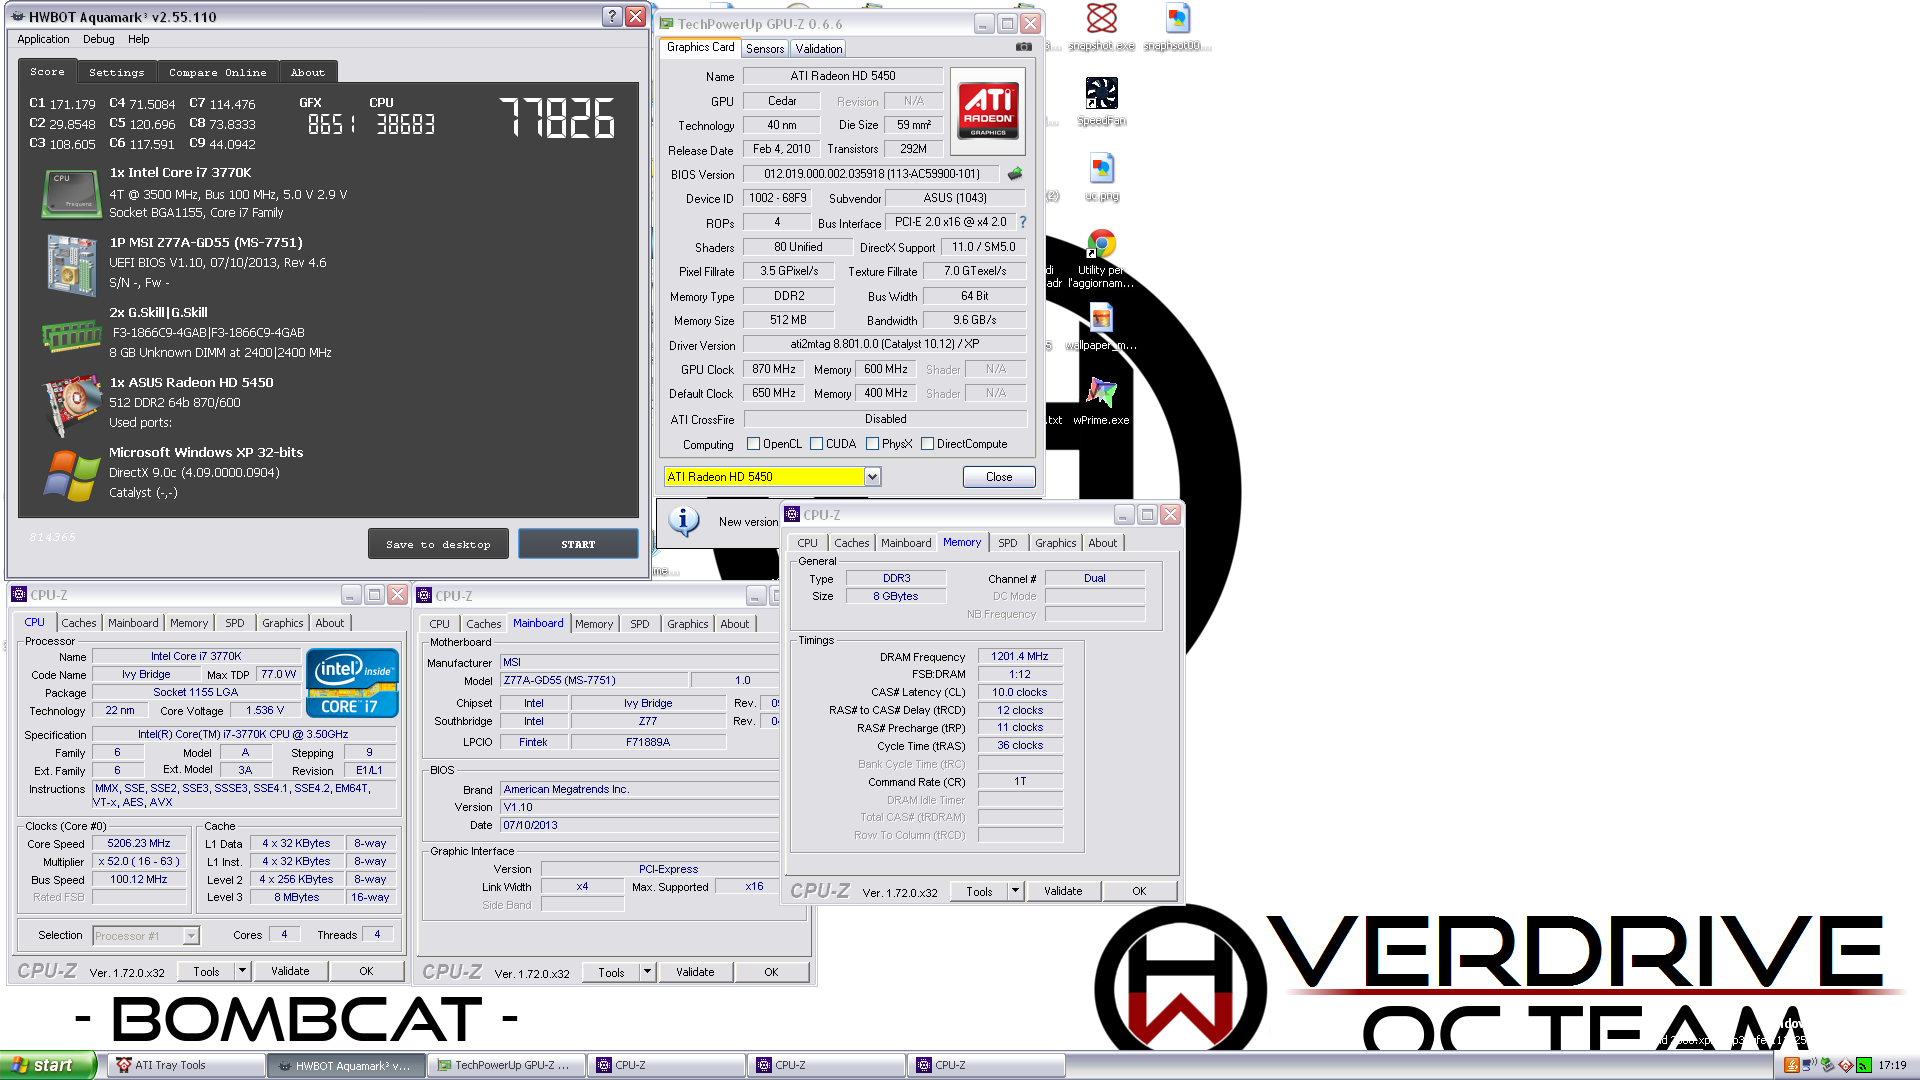Open the Help menu in Aquamark
Viewport: 1920px width, 1080px height.
pyautogui.click(x=138, y=39)
